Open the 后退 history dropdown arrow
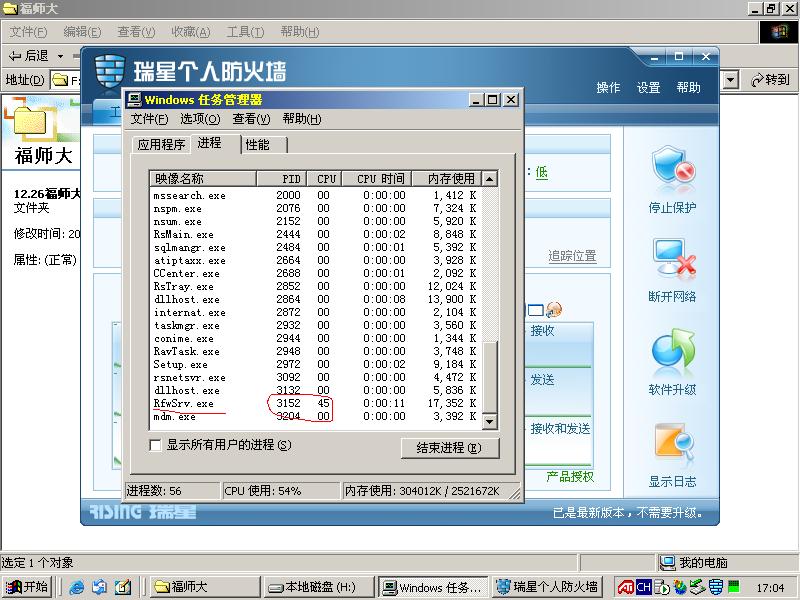800x600 pixels. (60, 56)
